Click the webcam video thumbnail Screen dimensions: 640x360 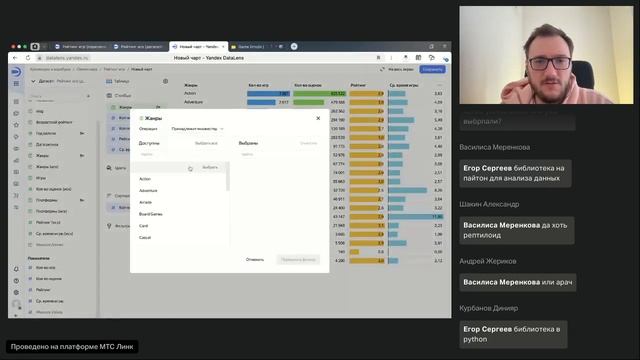tap(546, 55)
